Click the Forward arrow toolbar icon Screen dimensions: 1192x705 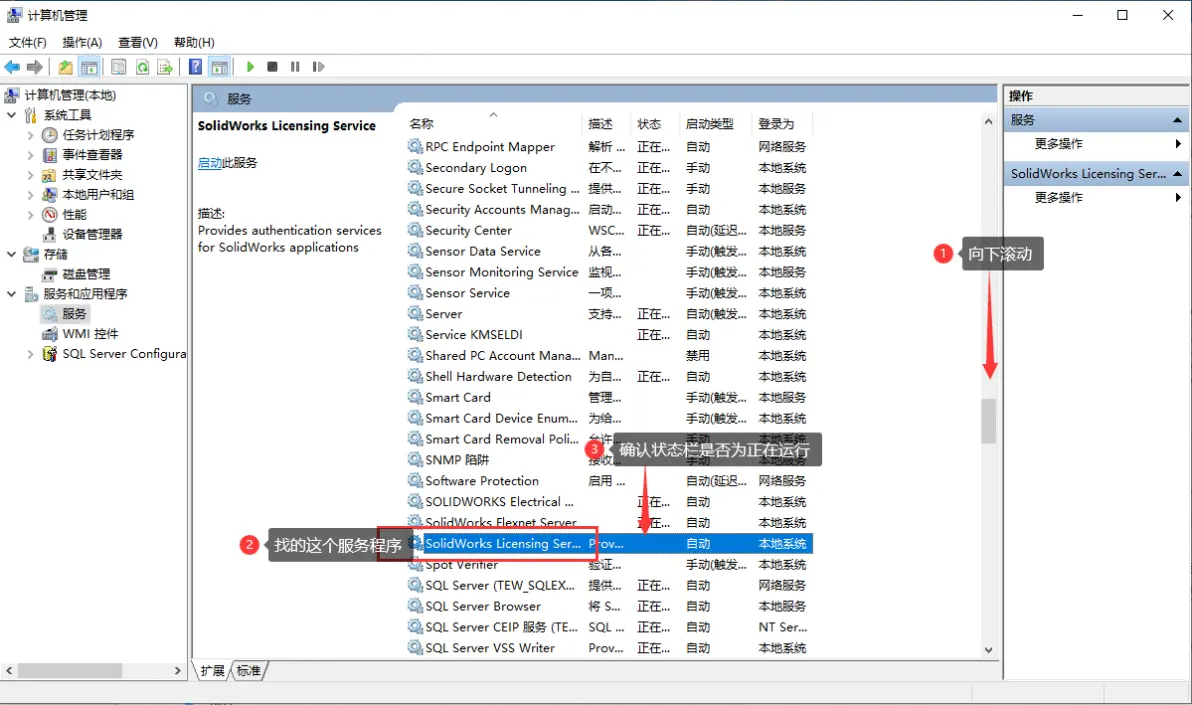(x=34, y=67)
